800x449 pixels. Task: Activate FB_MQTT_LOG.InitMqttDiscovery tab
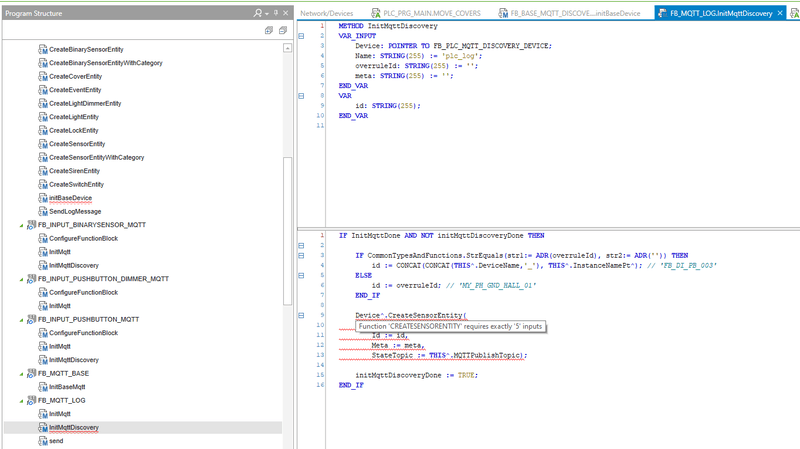(720, 13)
